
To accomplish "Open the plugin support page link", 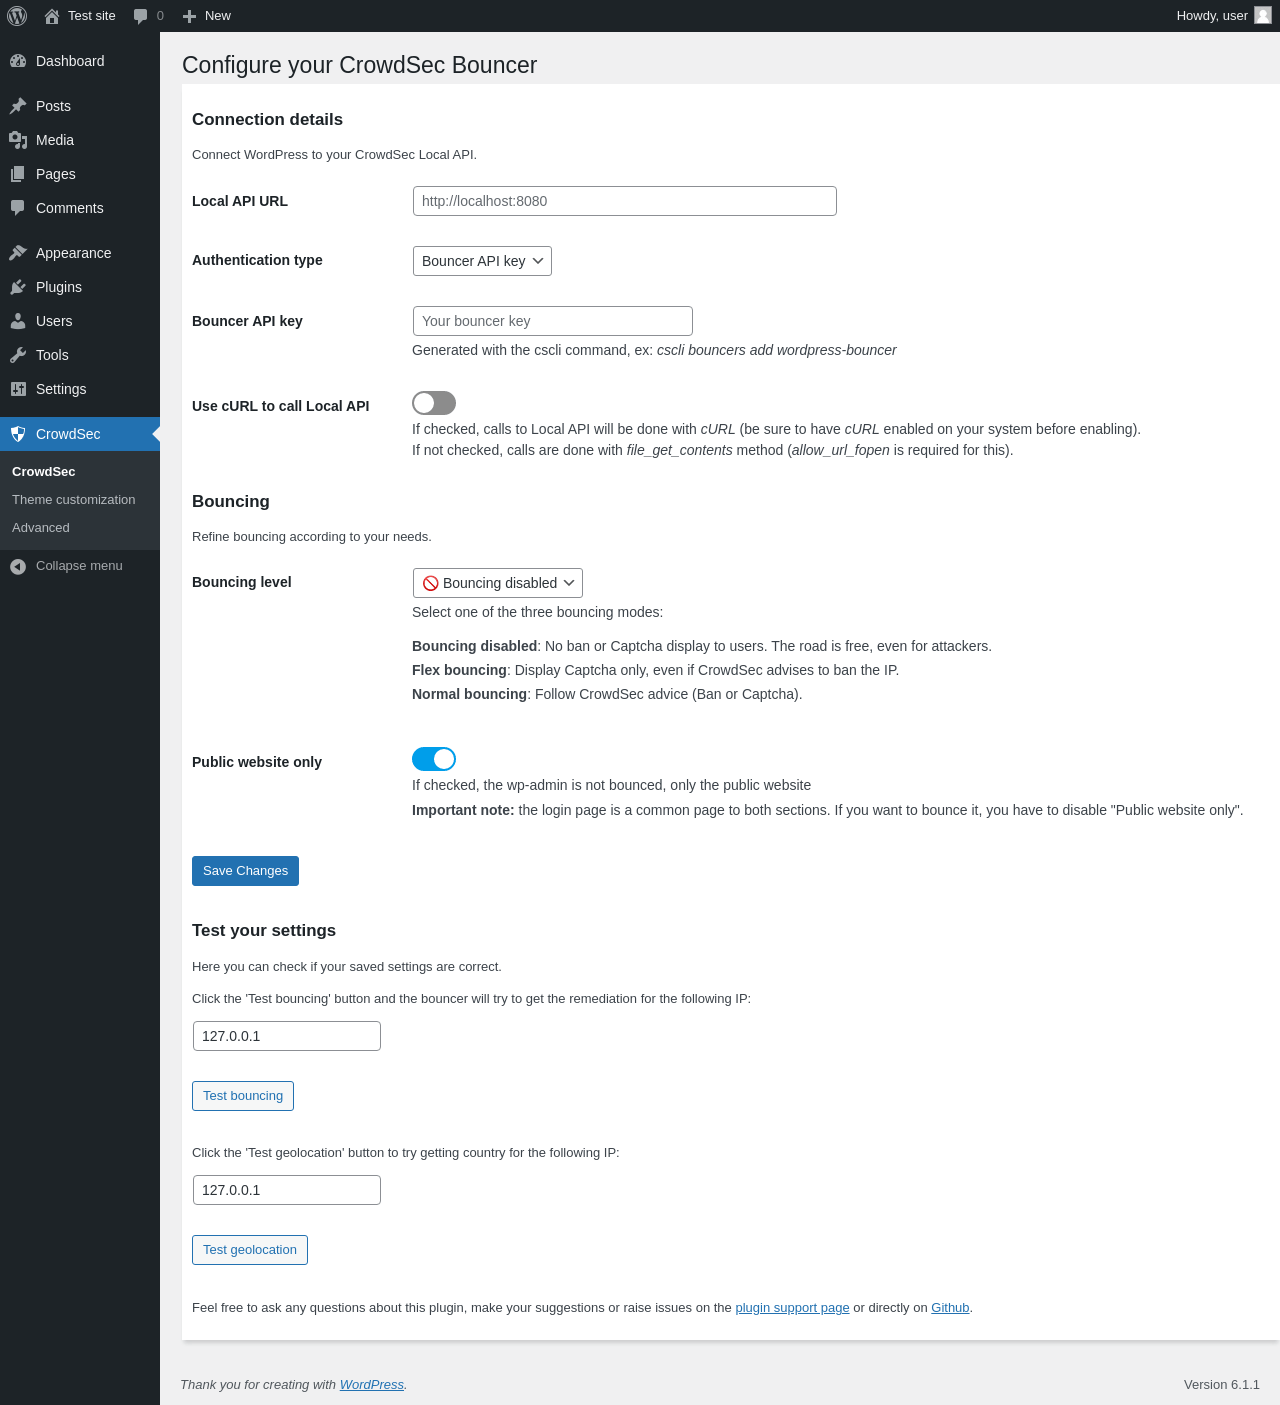I will [792, 1308].
